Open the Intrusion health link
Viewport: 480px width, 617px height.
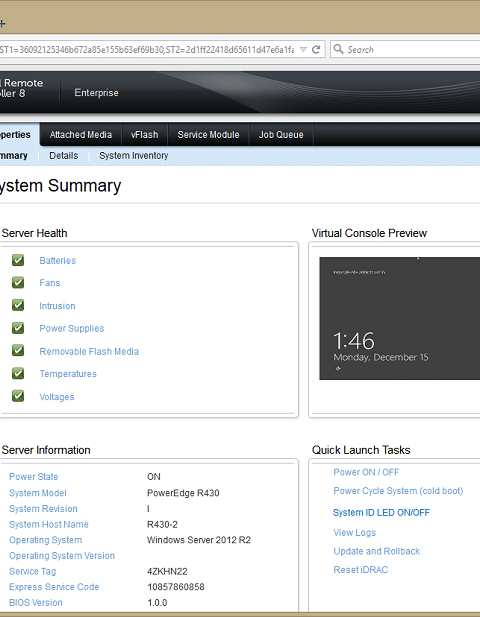click(x=57, y=306)
